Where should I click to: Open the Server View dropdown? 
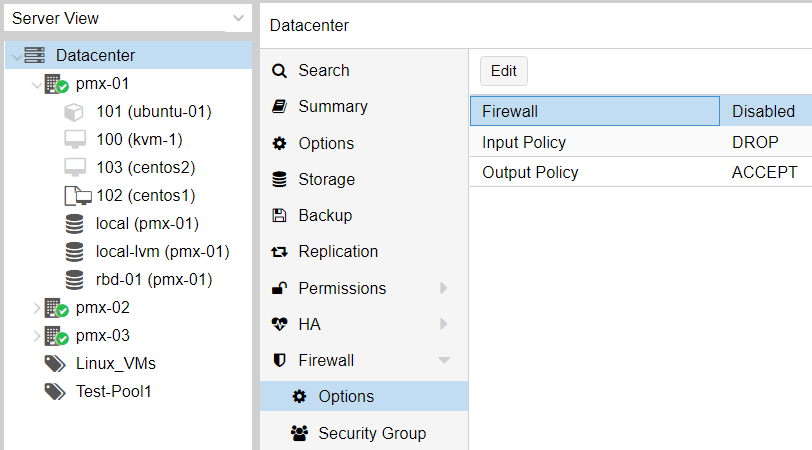tap(238, 18)
